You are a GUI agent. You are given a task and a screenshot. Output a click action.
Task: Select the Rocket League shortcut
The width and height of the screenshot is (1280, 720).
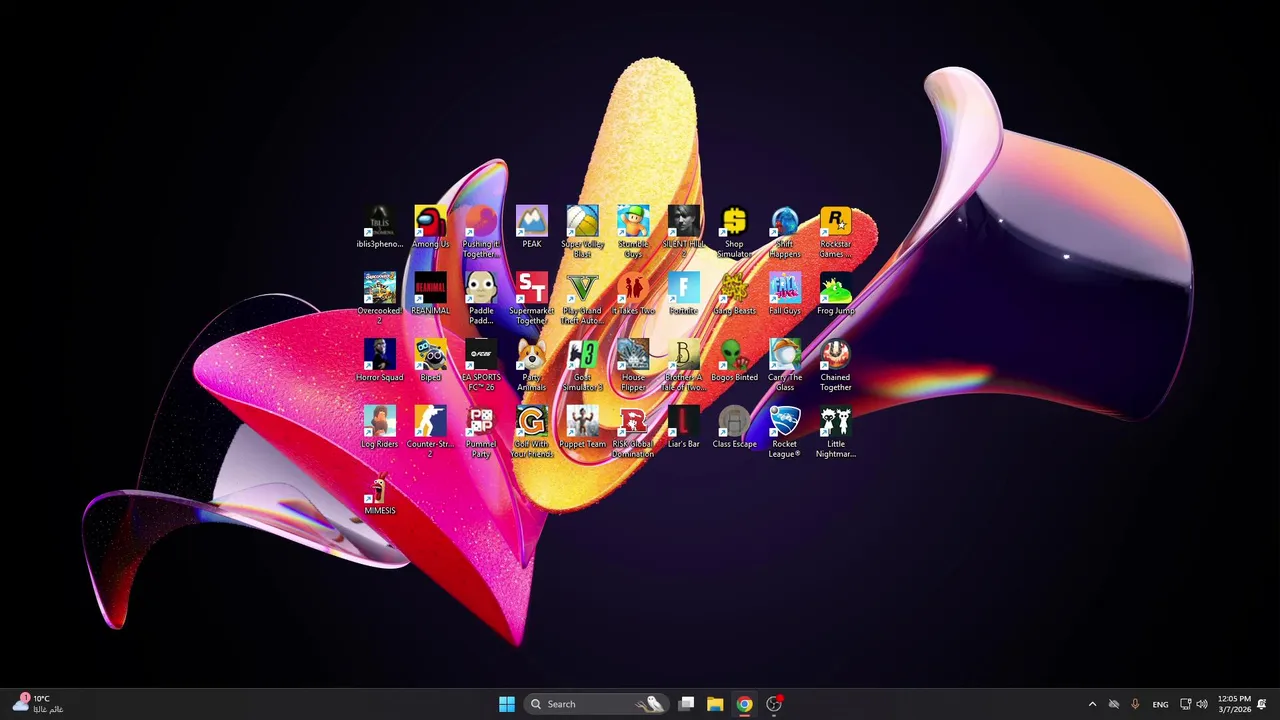click(x=785, y=432)
